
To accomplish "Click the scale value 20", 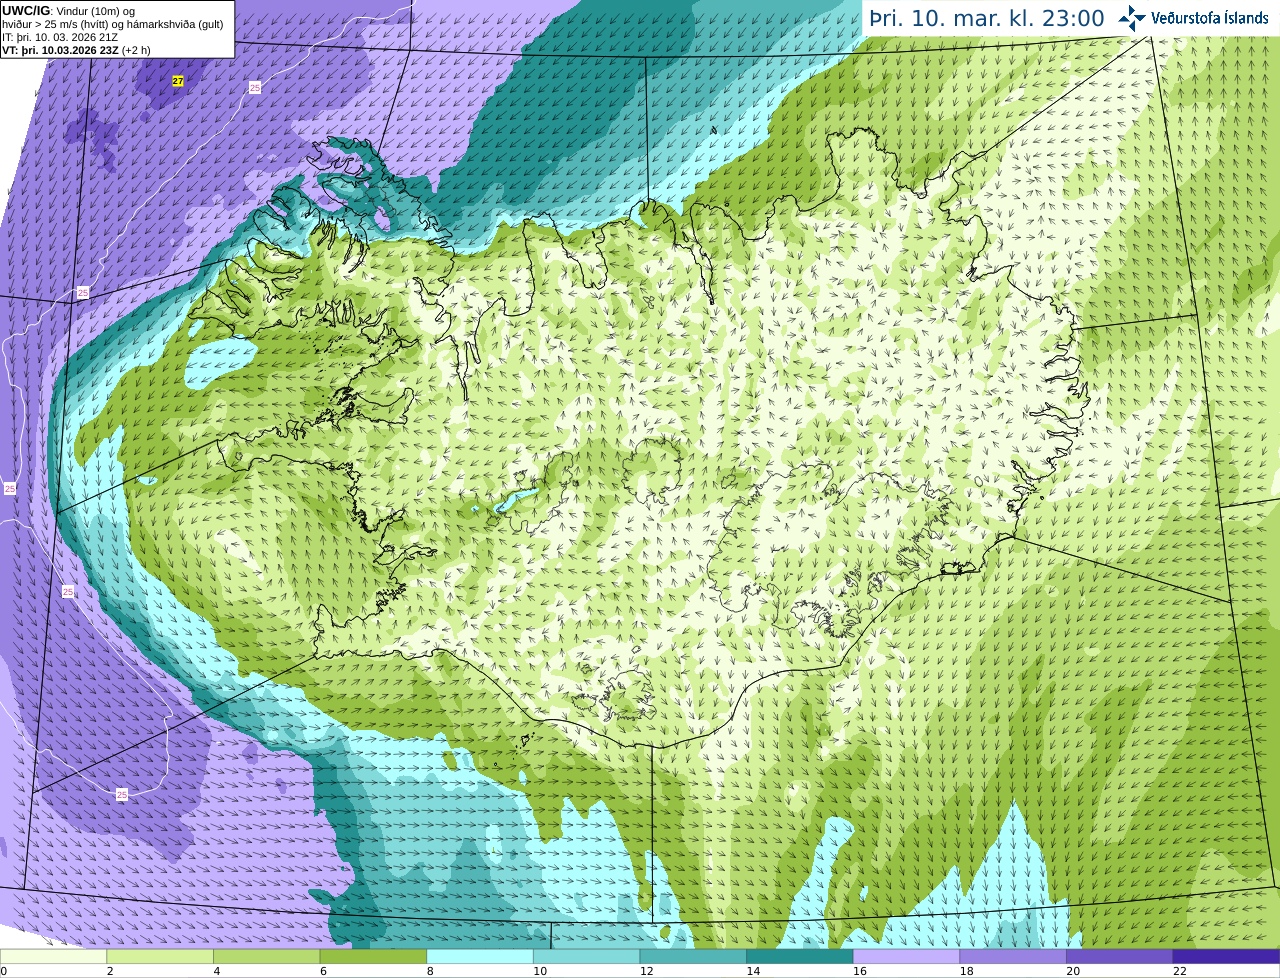I will coord(1073,971).
